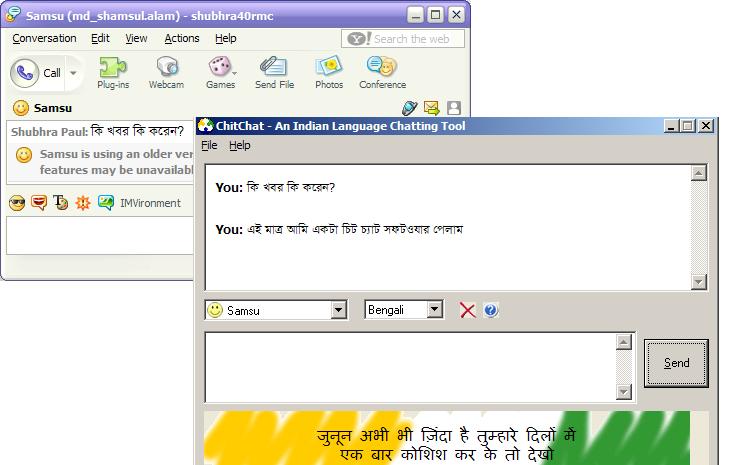This screenshot has height=465, width=730.
Task: Open the Actions menu
Action: click(x=182, y=38)
